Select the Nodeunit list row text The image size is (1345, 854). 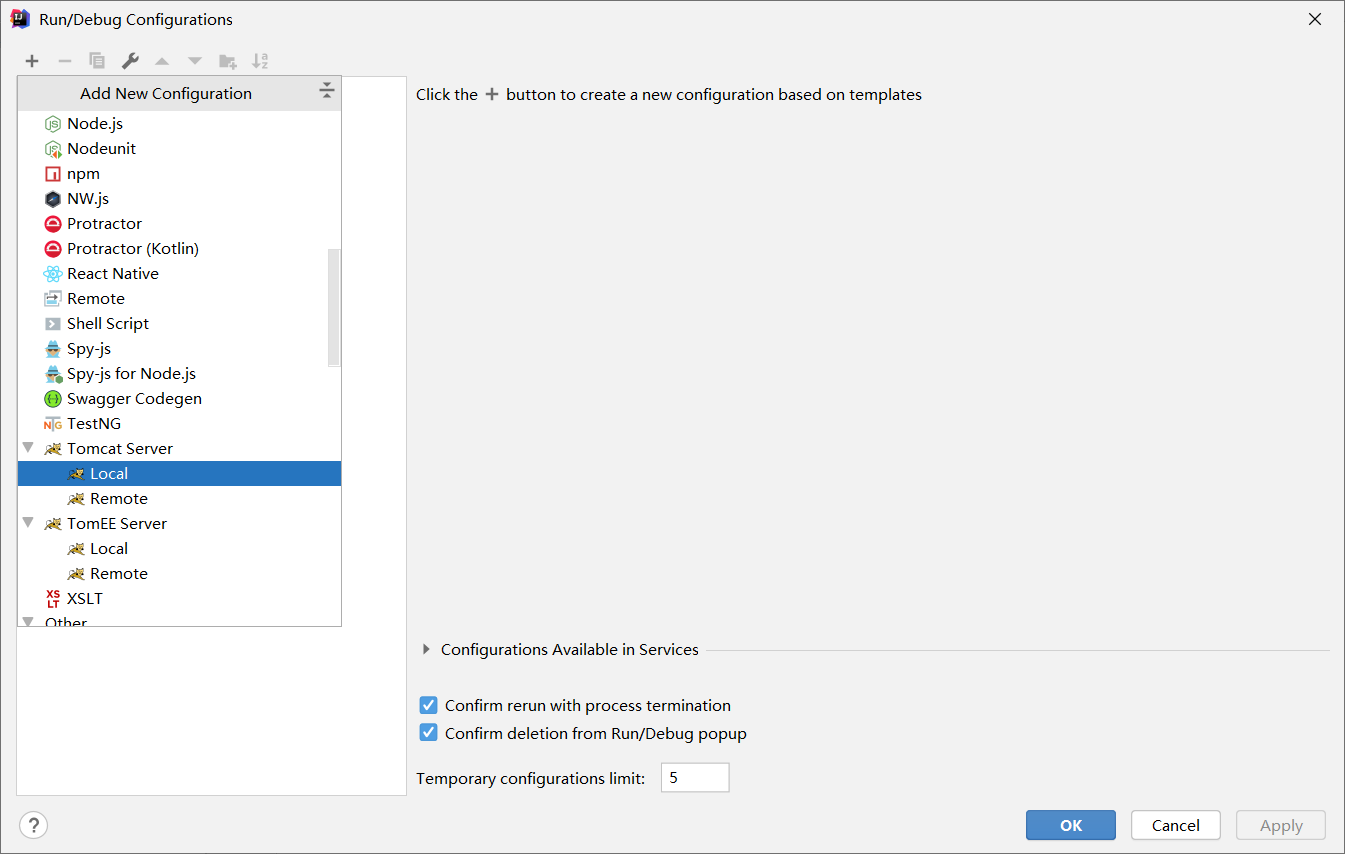click(101, 148)
